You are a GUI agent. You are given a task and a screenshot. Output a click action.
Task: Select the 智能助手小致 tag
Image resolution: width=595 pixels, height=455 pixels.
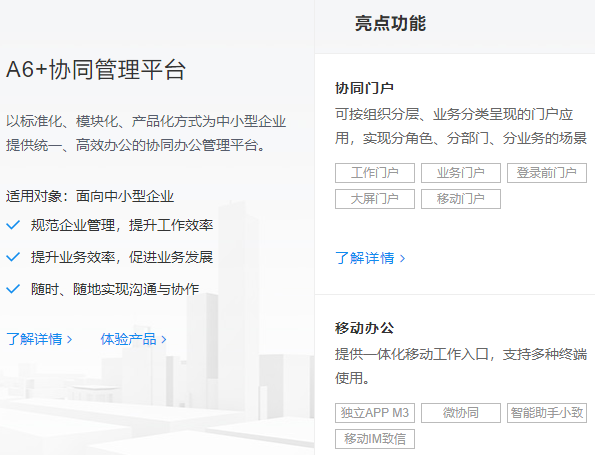click(x=547, y=413)
